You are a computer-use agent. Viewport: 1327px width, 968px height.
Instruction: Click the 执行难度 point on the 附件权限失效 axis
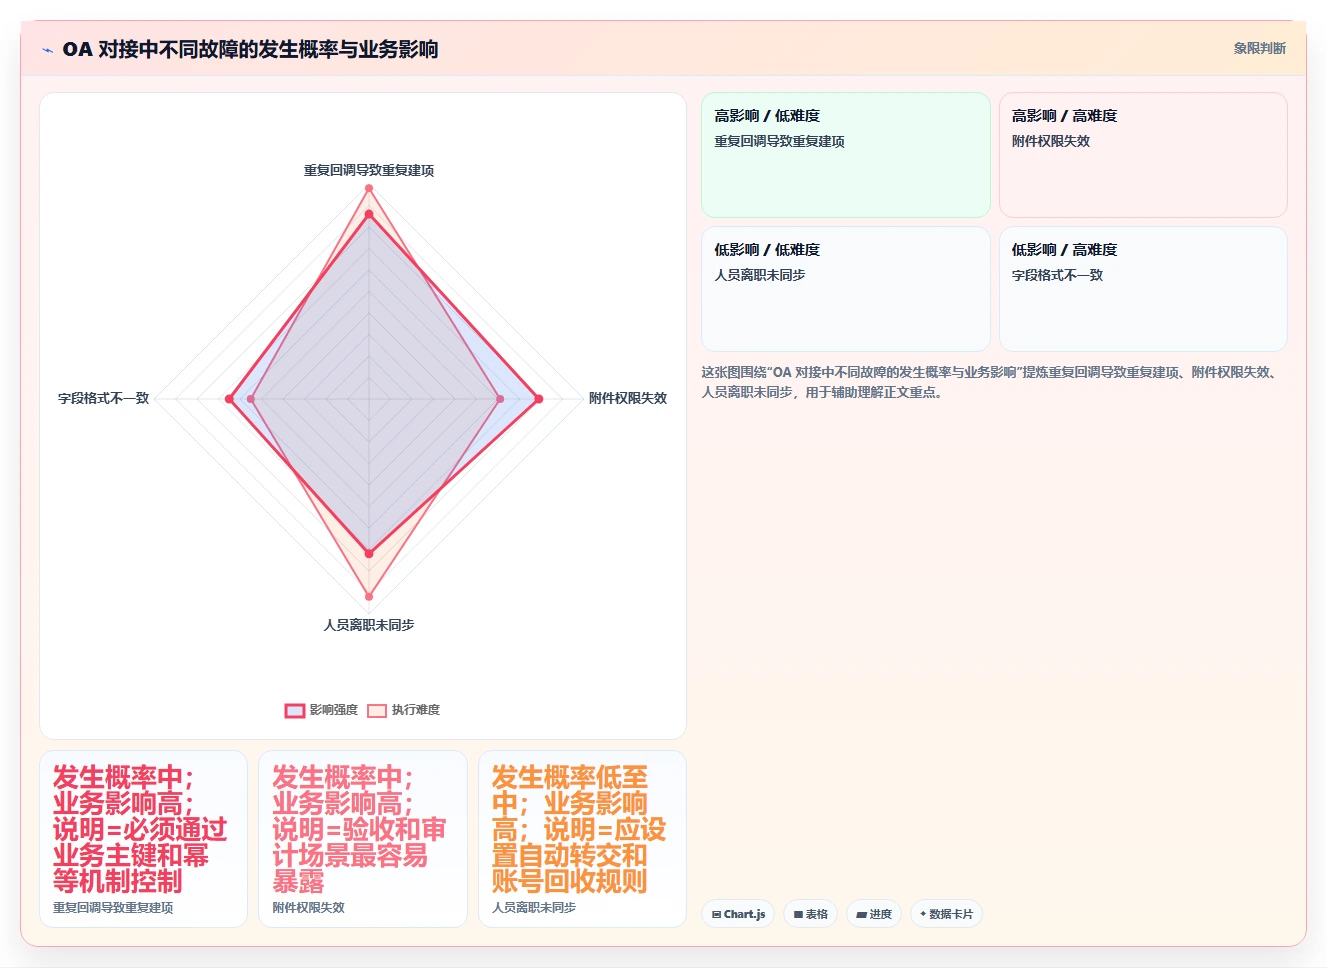point(500,399)
